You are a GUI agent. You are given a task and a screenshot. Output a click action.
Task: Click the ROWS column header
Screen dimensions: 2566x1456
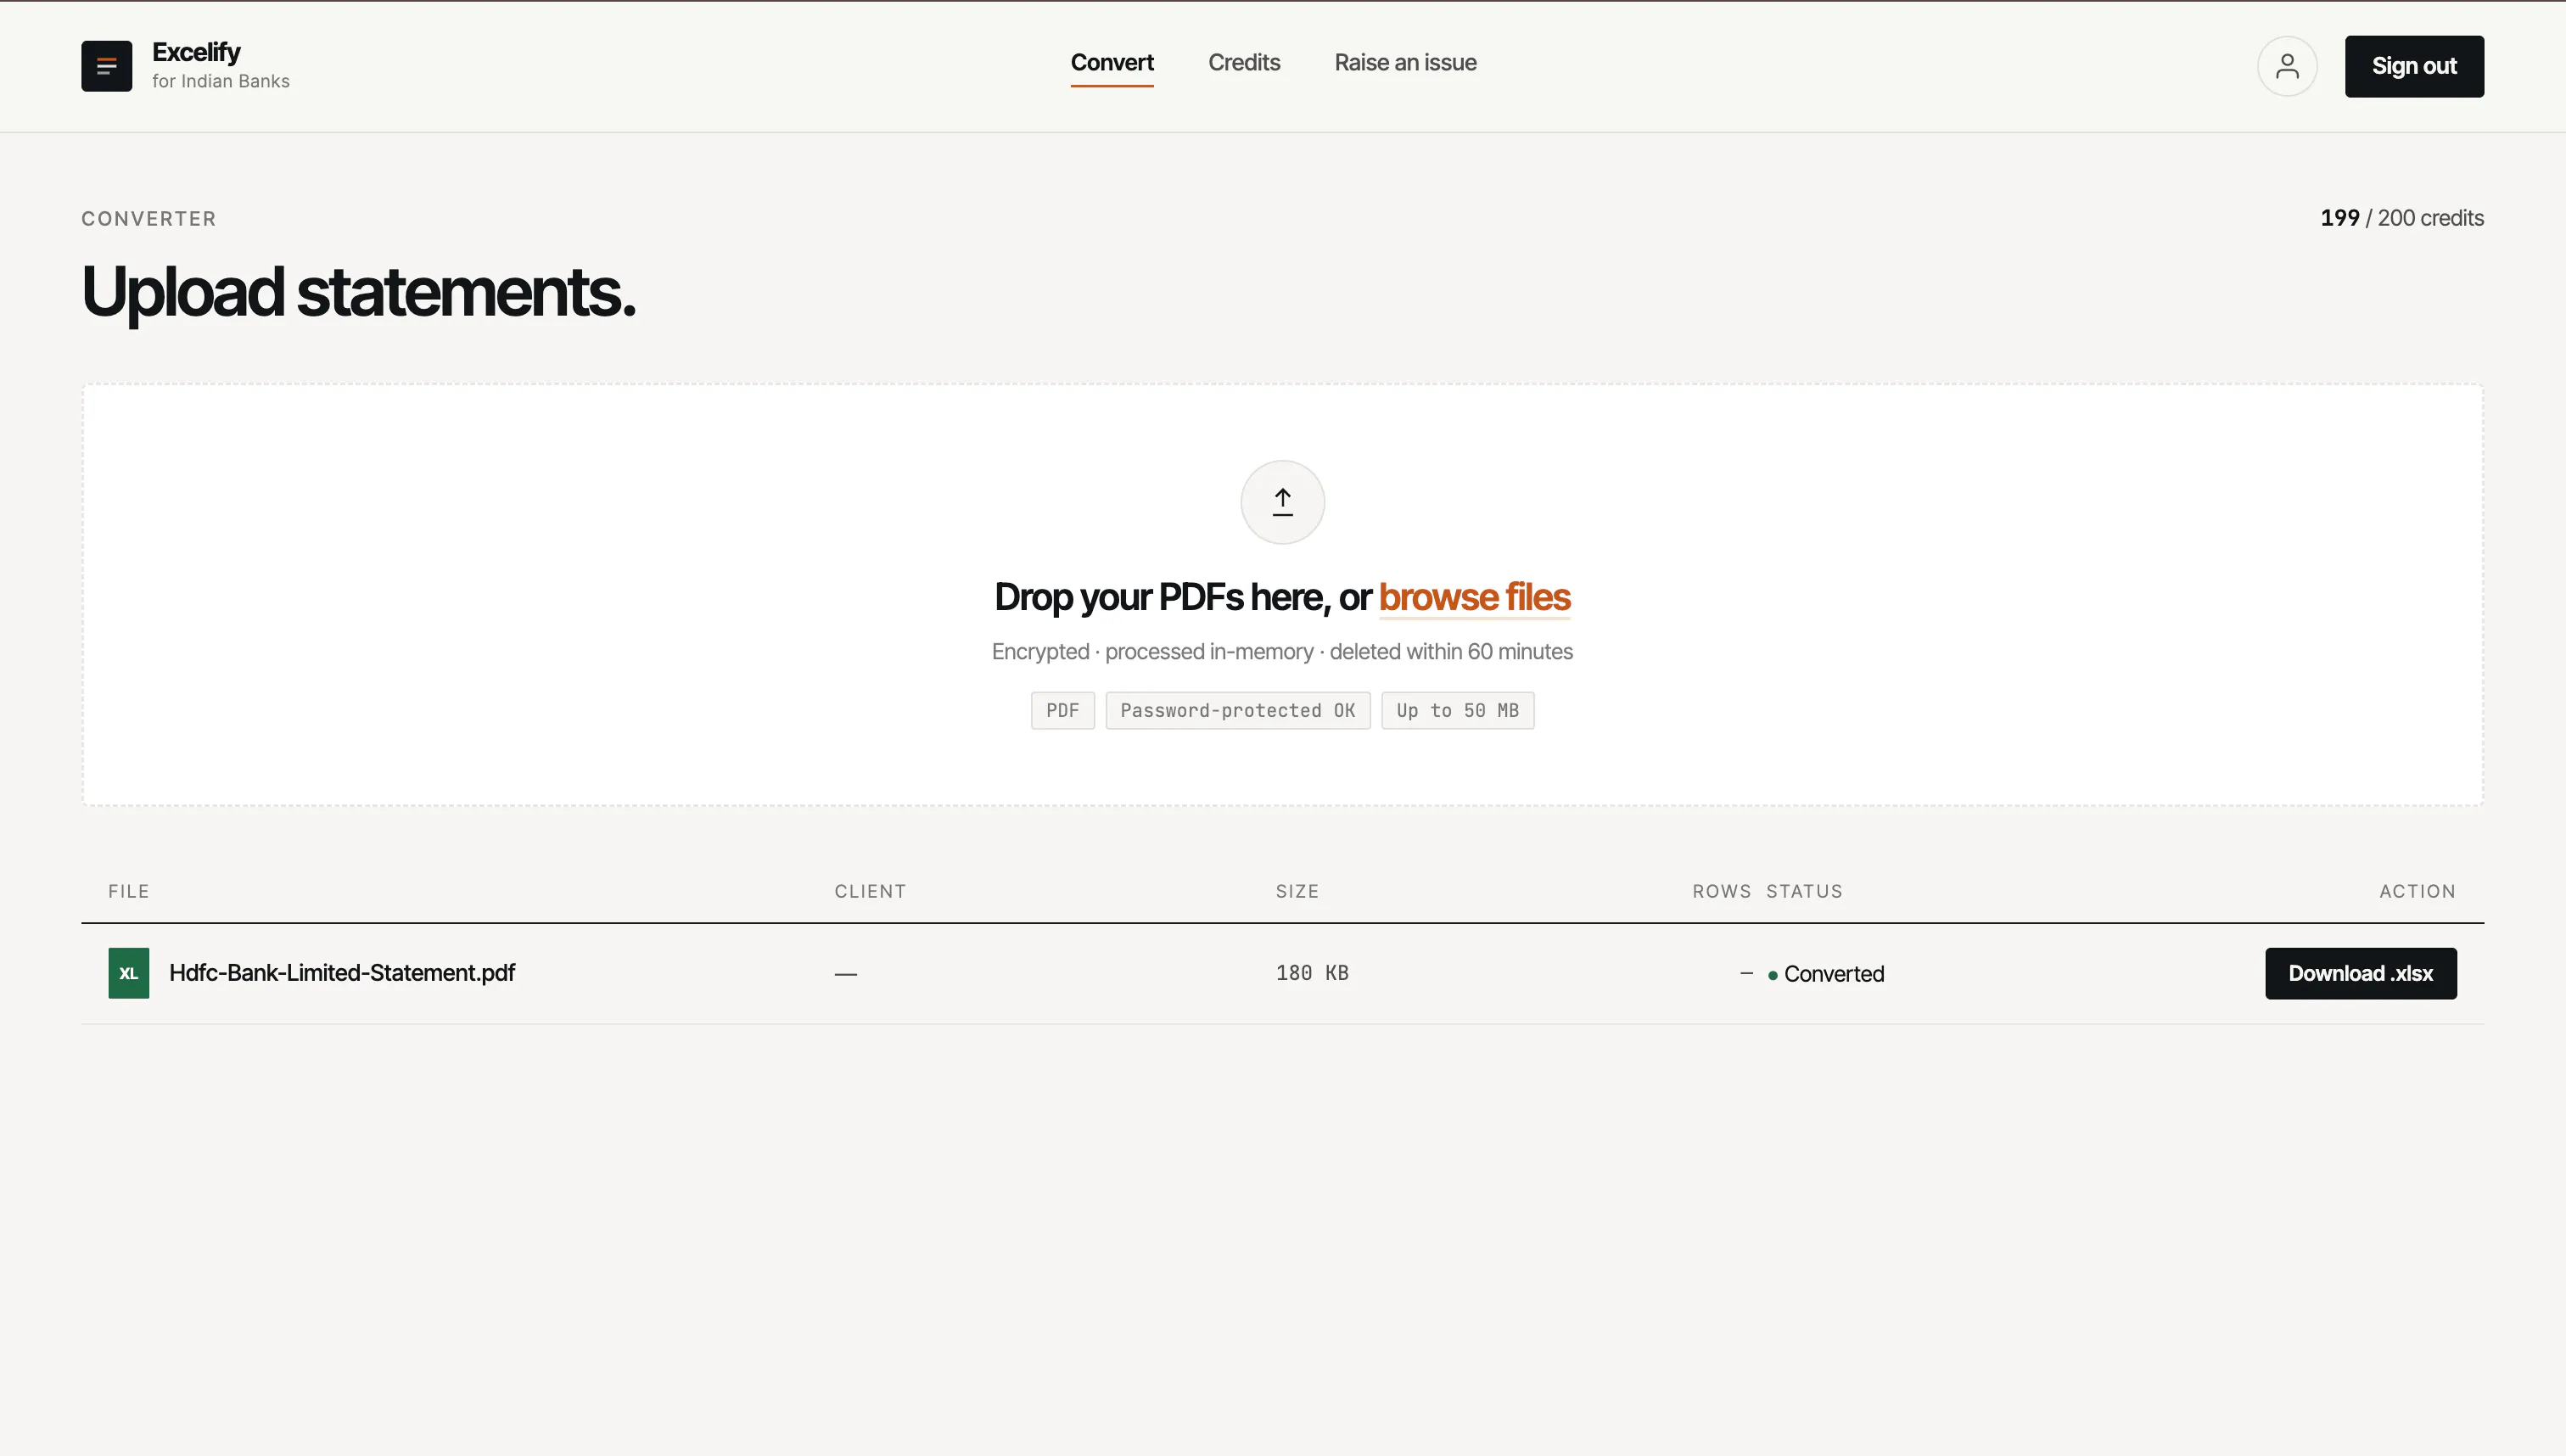coord(1722,891)
